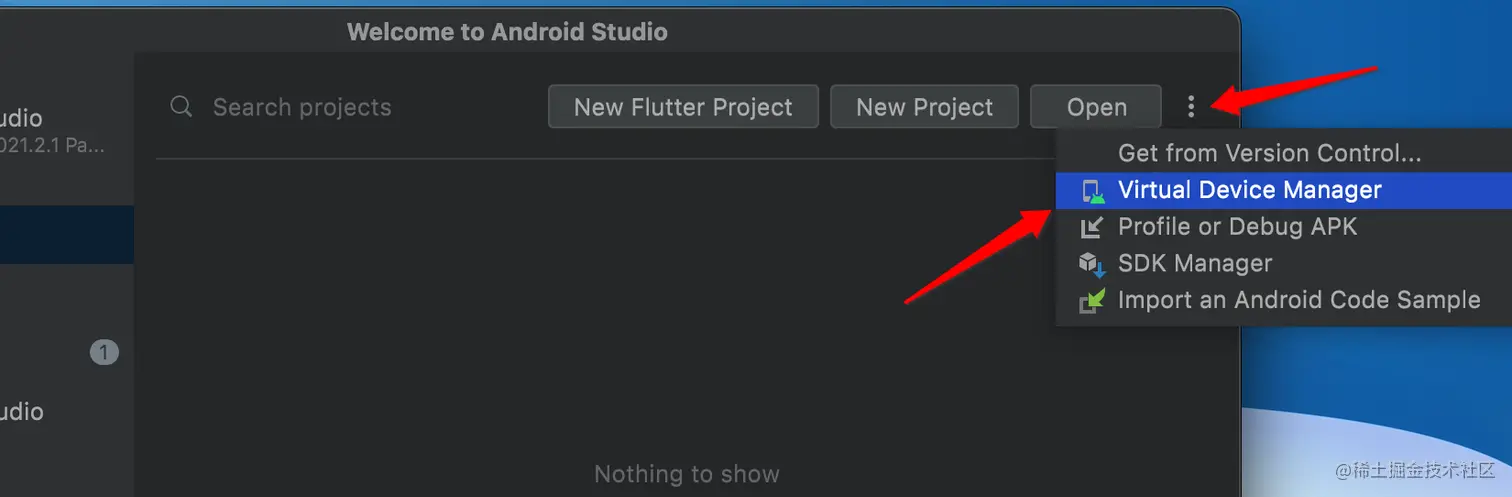This screenshot has height=497, width=1512.
Task: Open the three-dot more actions menu
Action: [x=1190, y=106]
